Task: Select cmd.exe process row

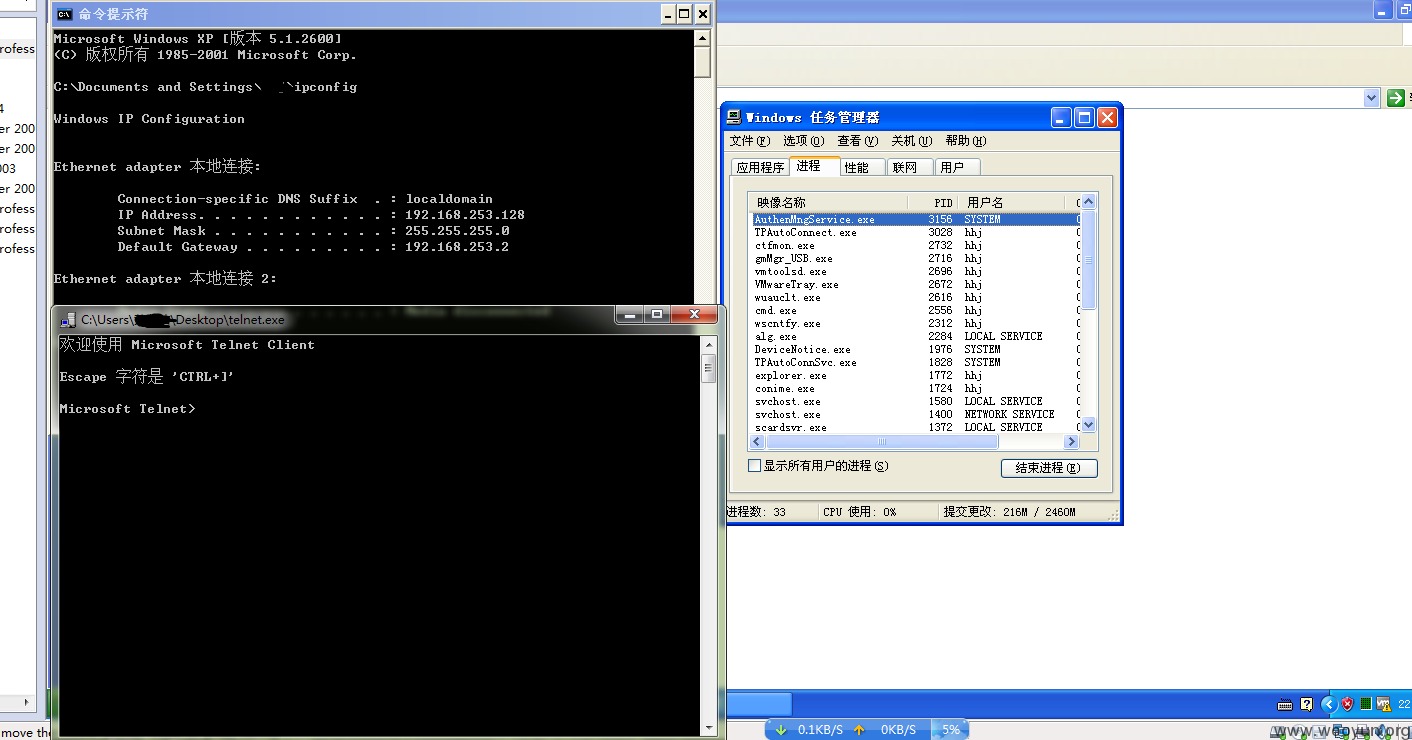Action: 915,310
